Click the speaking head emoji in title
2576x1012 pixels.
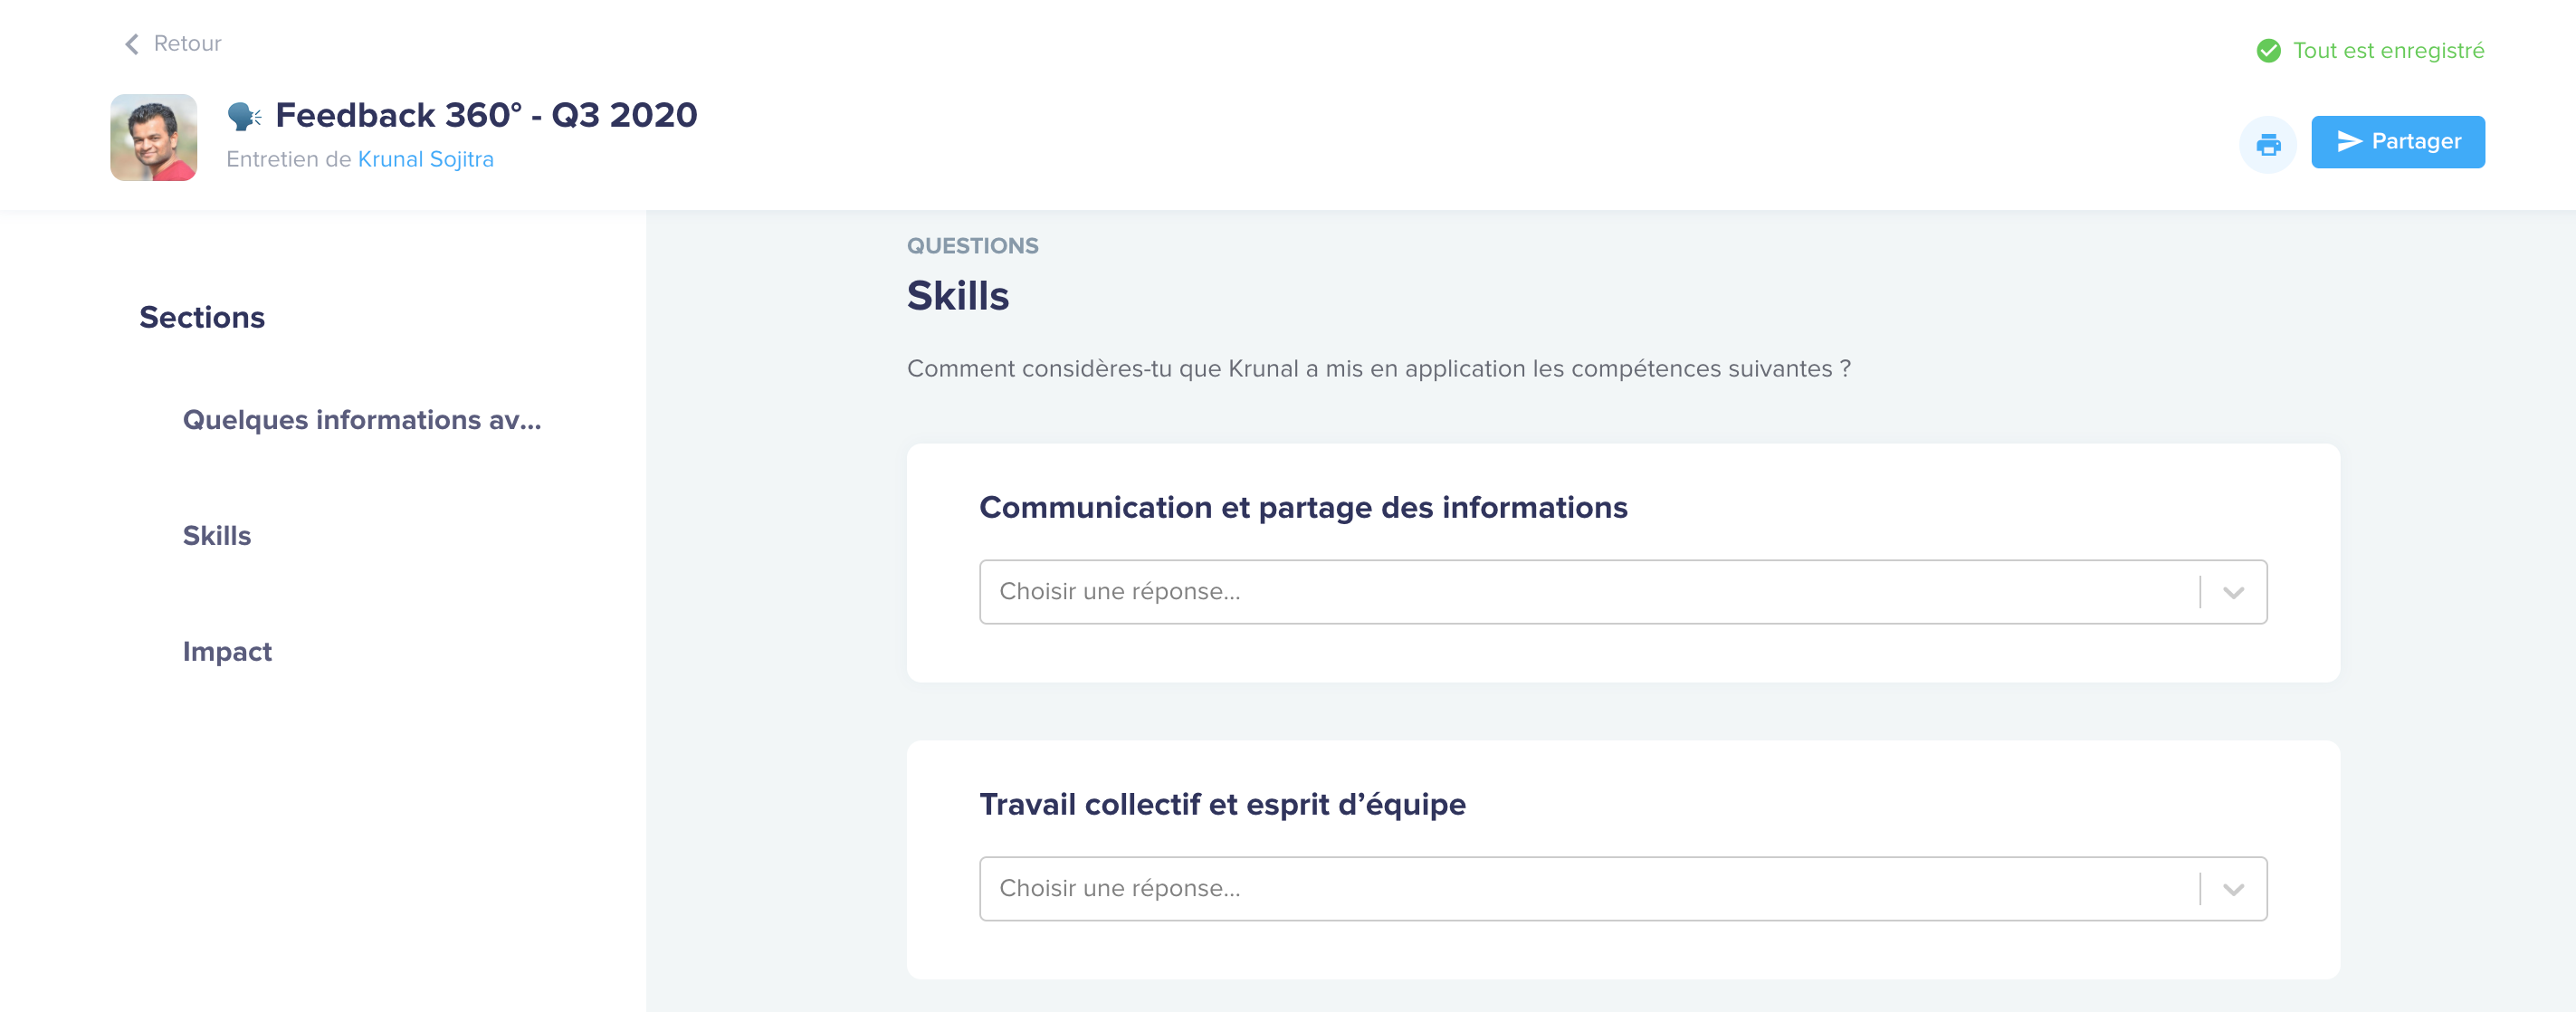243,116
